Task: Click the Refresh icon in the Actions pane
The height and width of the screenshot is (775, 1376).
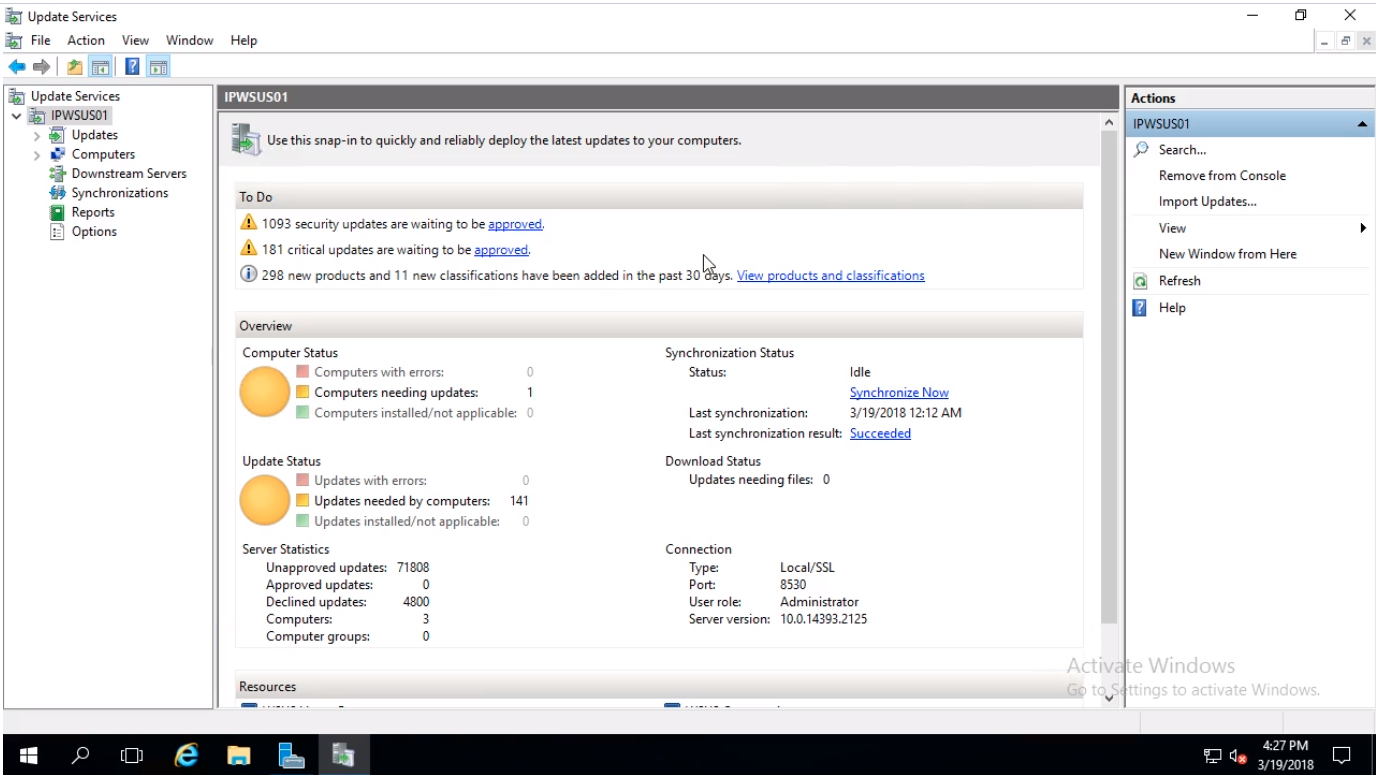Action: pyautogui.click(x=1140, y=281)
